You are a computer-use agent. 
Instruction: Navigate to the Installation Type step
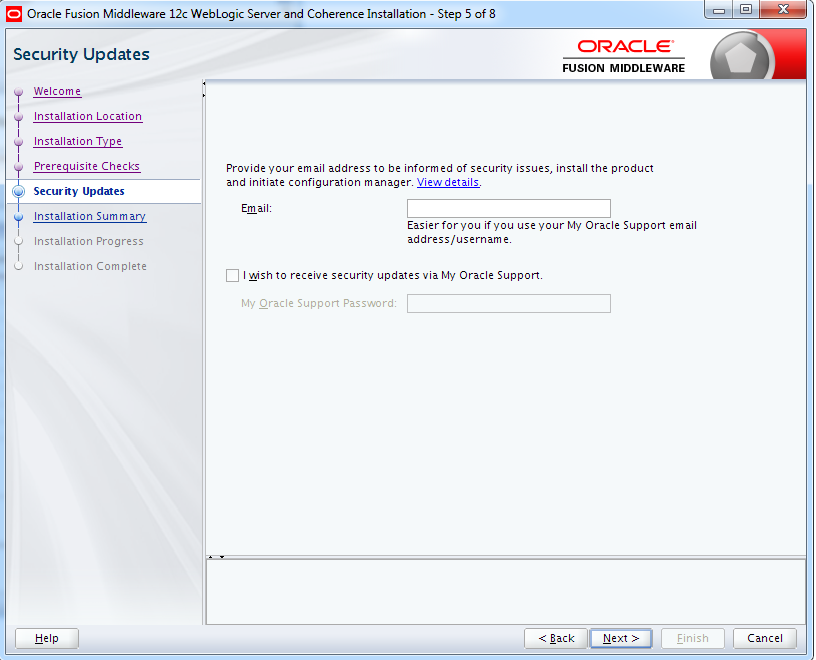77,141
